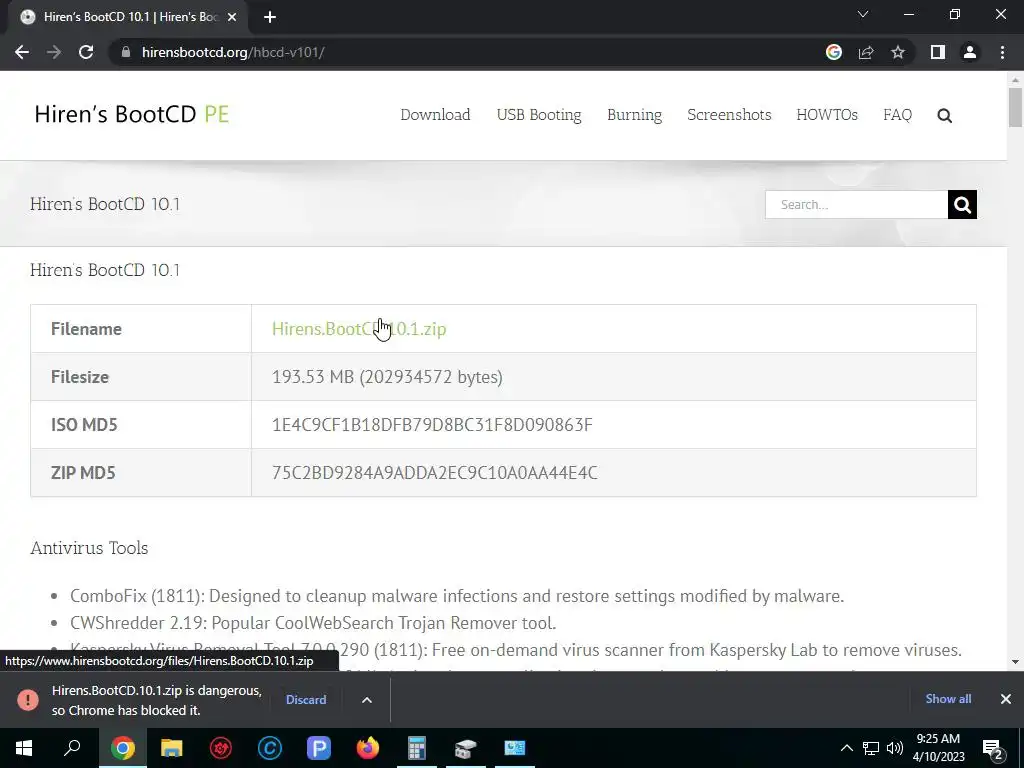Open Calculator from the taskbar
Screen dimensions: 1024x768
[417, 748]
